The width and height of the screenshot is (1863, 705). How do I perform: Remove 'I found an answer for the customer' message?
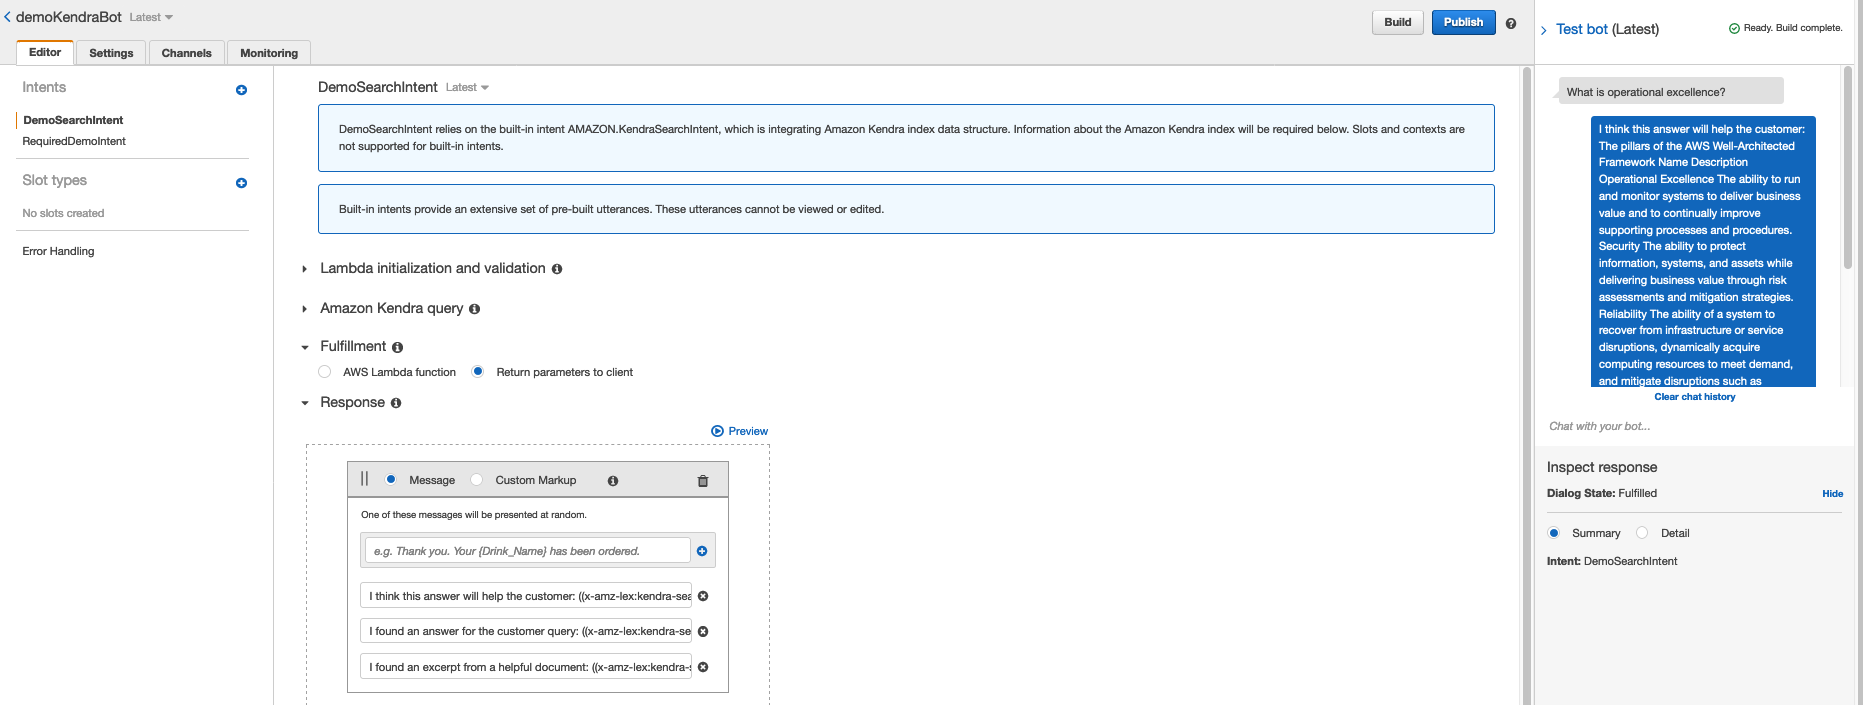click(x=703, y=631)
